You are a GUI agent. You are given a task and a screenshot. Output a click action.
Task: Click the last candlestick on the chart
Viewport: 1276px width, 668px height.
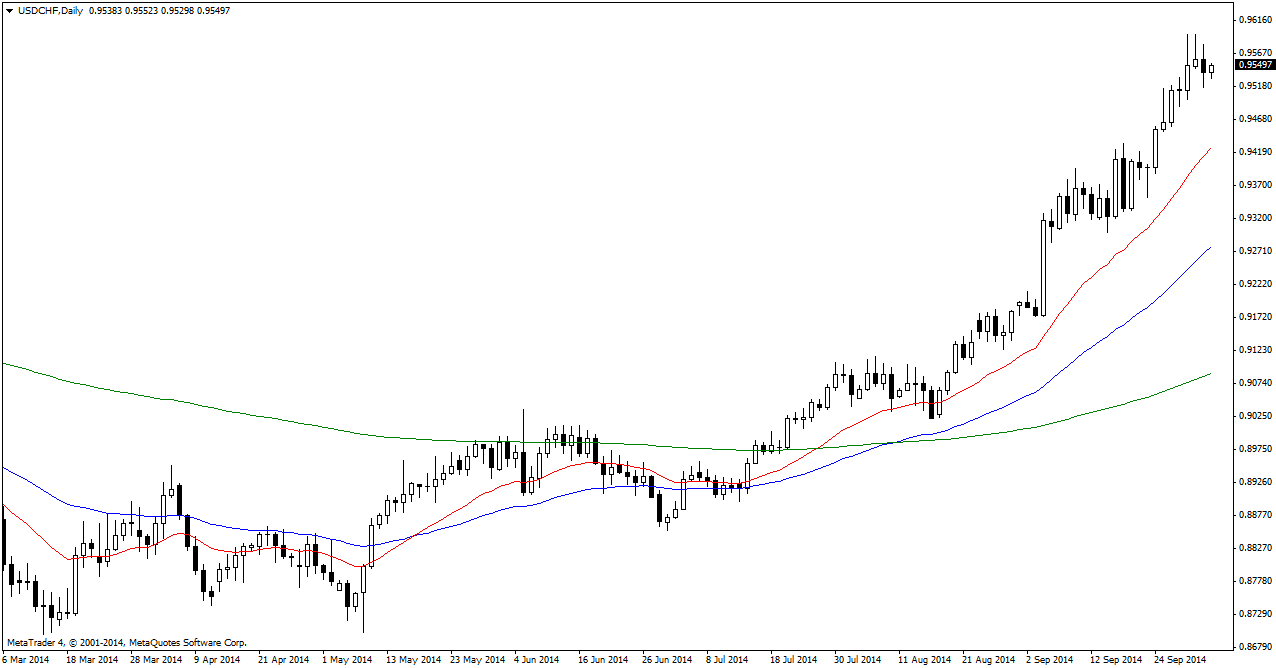point(1211,69)
